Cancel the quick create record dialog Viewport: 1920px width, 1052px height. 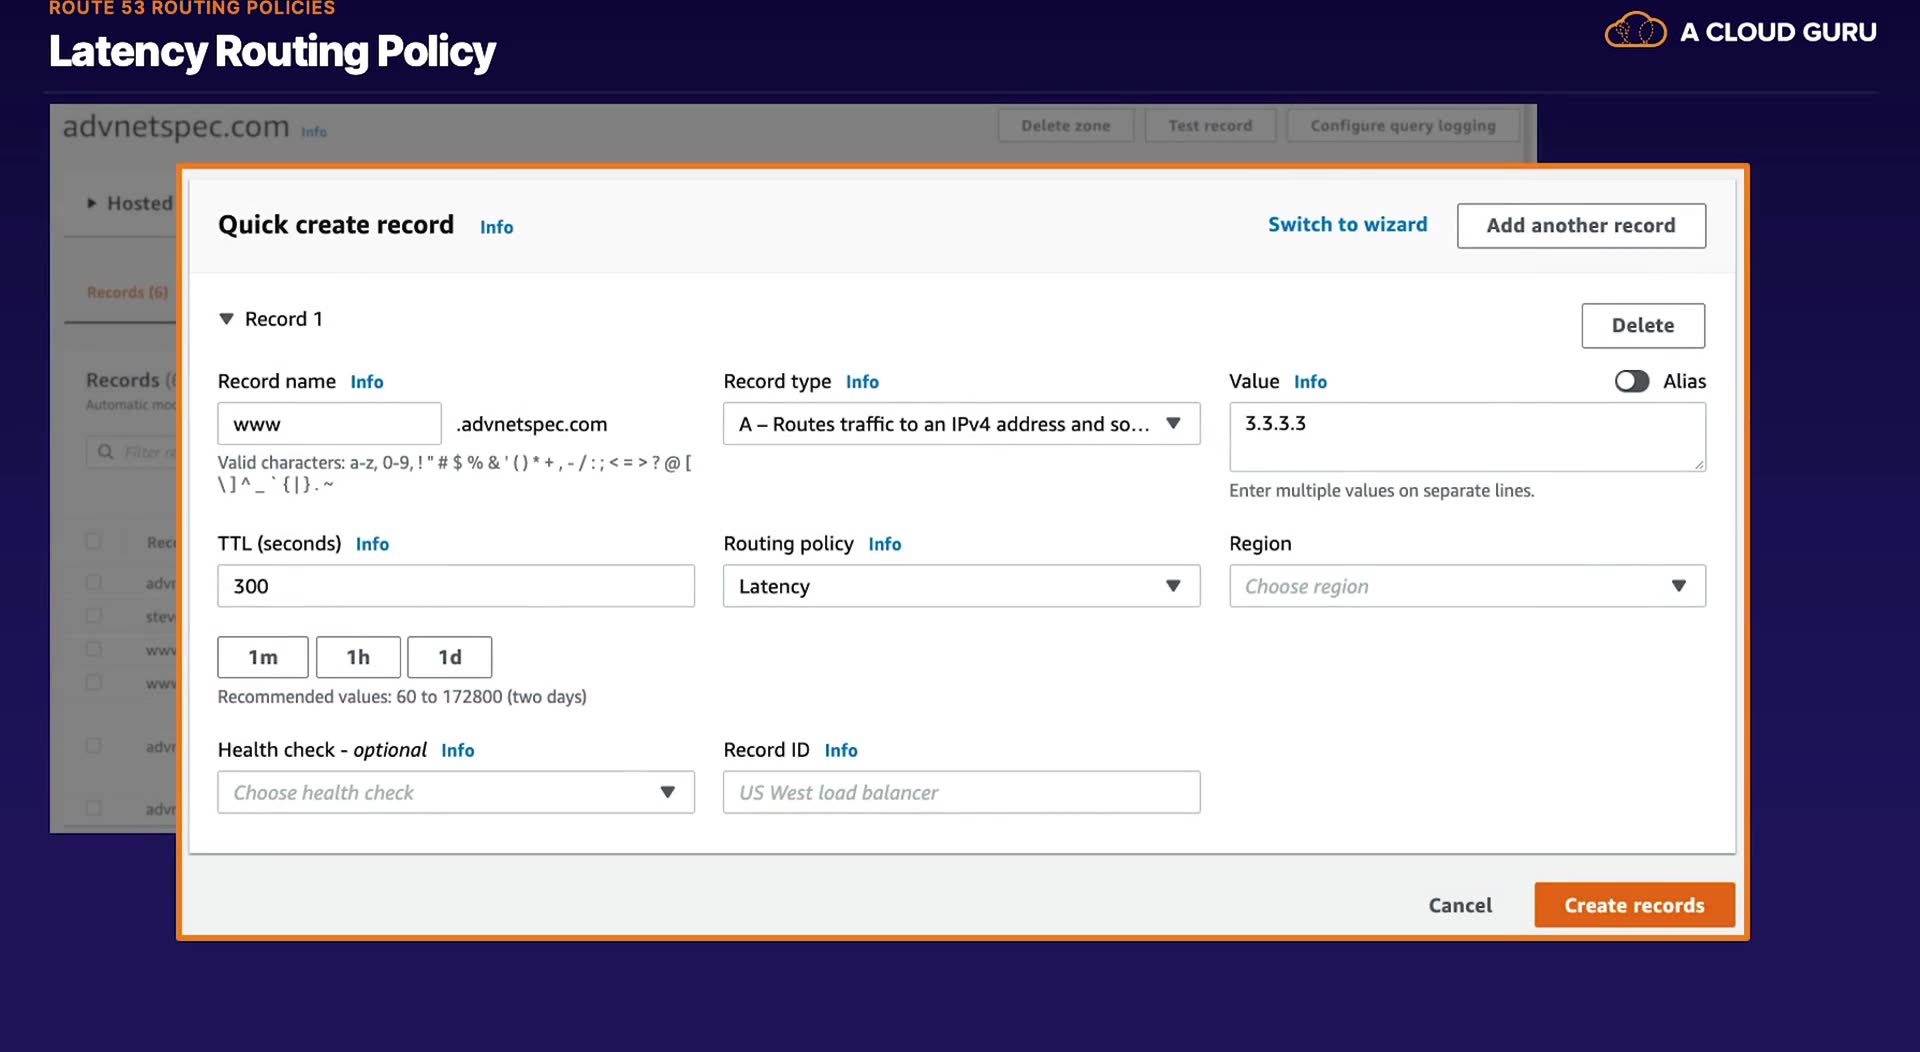pyautogui.click(x=1460, y=905)
